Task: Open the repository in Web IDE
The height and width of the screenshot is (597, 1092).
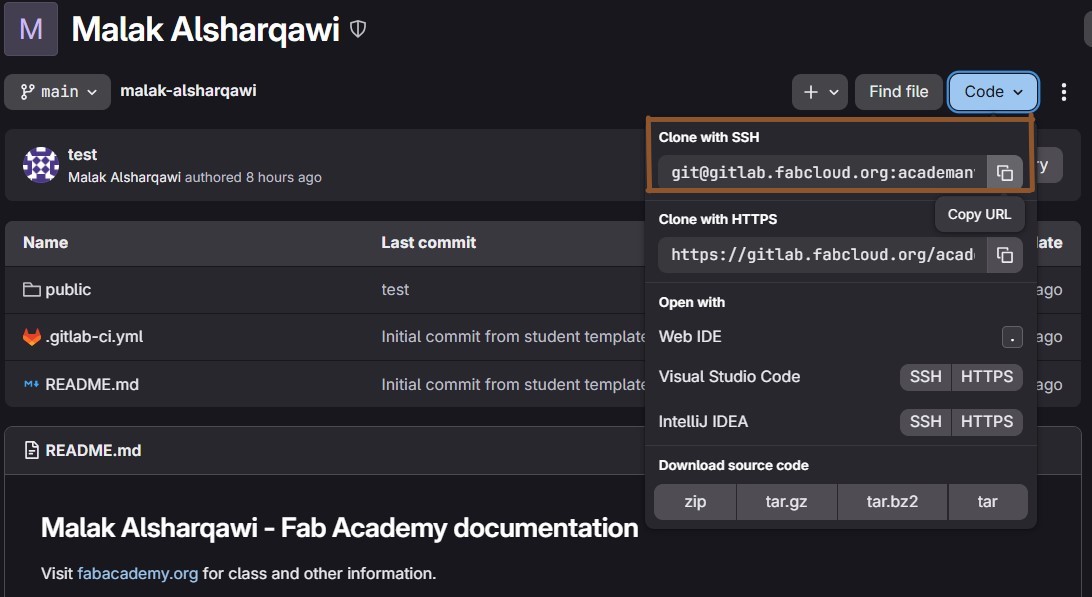Action: click(689, 337)
